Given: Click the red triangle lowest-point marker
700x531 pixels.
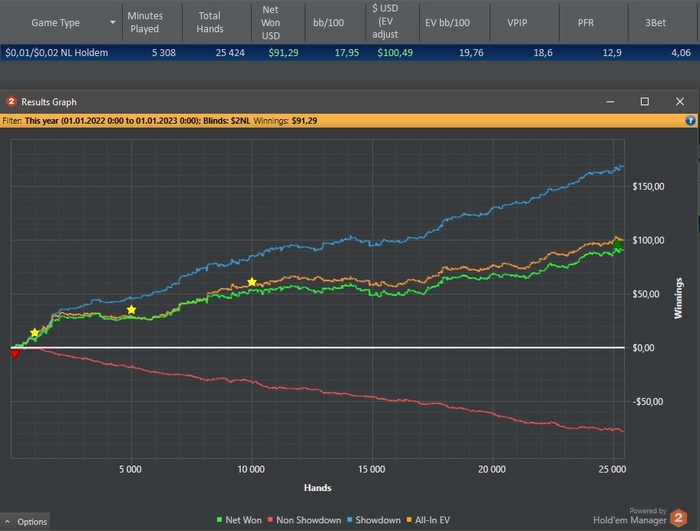Looking at the screenshot, I should click(14, 354).
